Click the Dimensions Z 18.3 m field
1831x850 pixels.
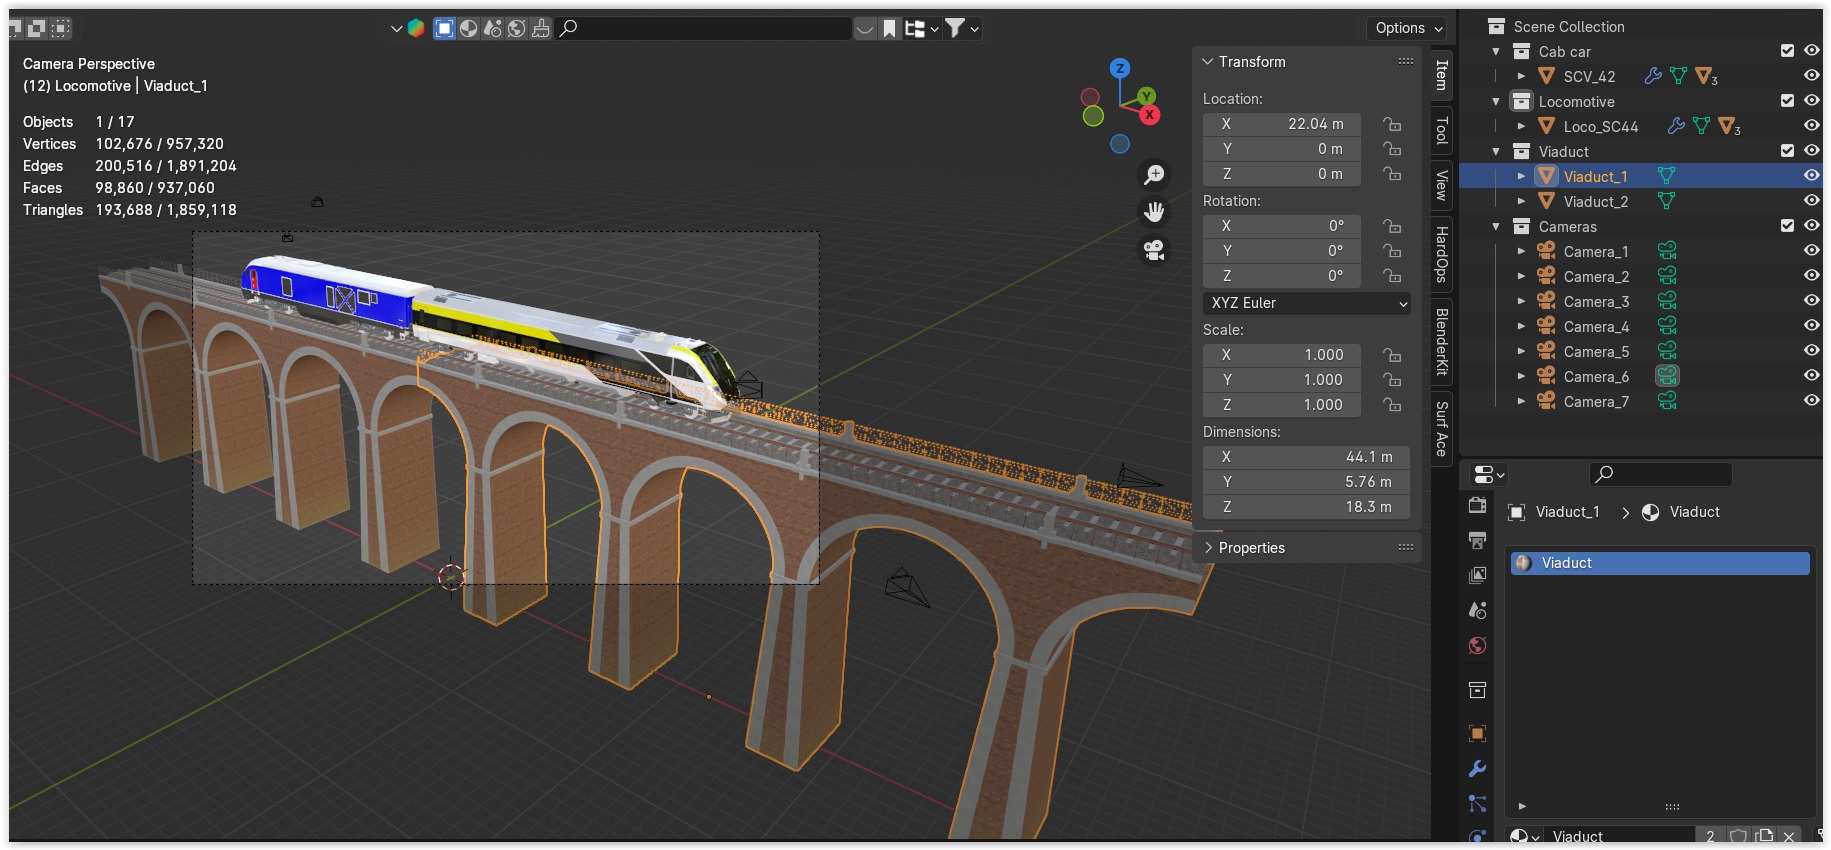coord(1306,507)
